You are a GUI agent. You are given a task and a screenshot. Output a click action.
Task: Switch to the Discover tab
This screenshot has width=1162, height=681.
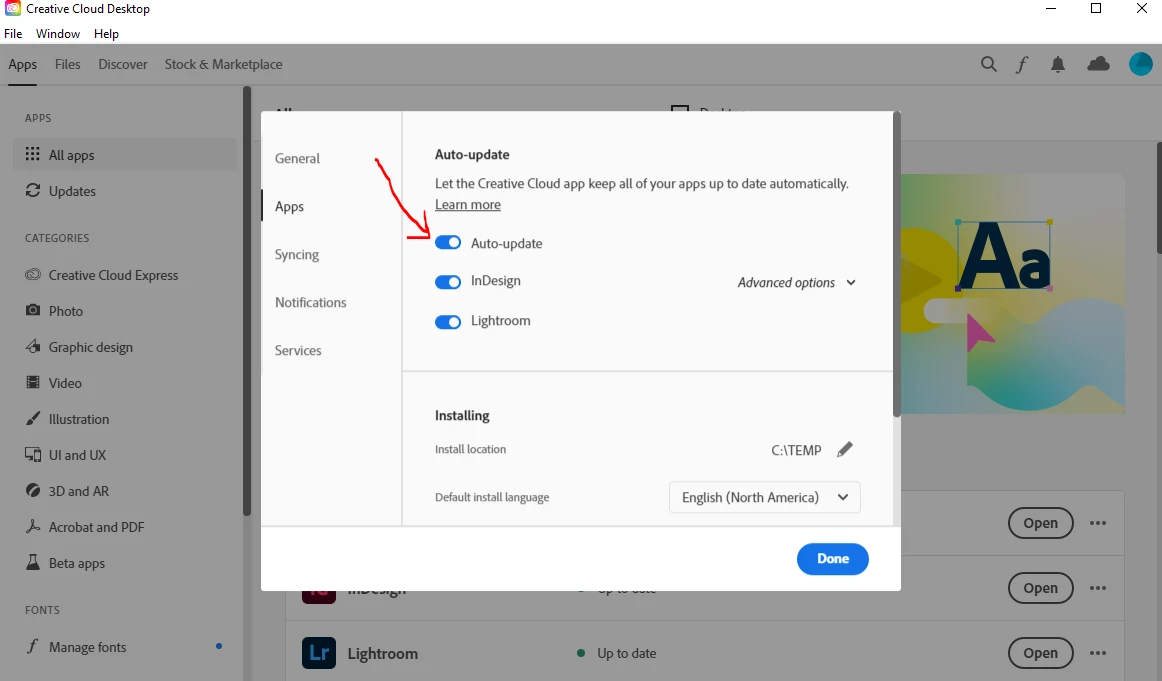click(123, 64)
